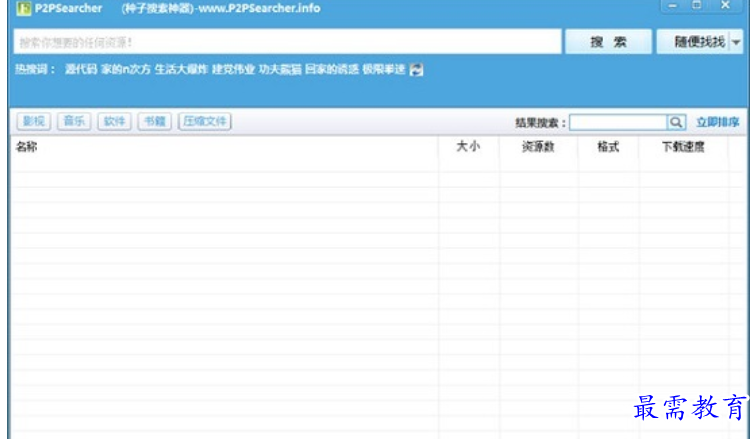The height and width of the screenshot is (439, 755).
Task: Refresh the hot search words list
Action: 416,70
